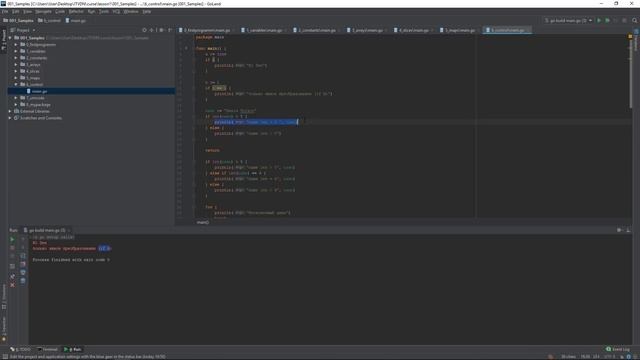640x360 pixels.
Task: Open the go build main.go run configuration dropdown
Action: click(x=568, y=20)
